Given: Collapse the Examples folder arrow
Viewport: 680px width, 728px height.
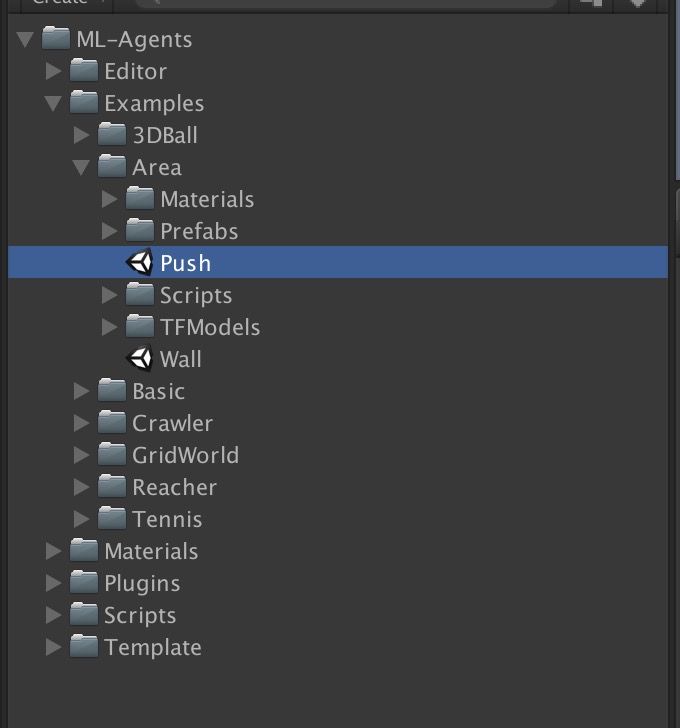Looking at the screenshot, I should click(53, 104).
